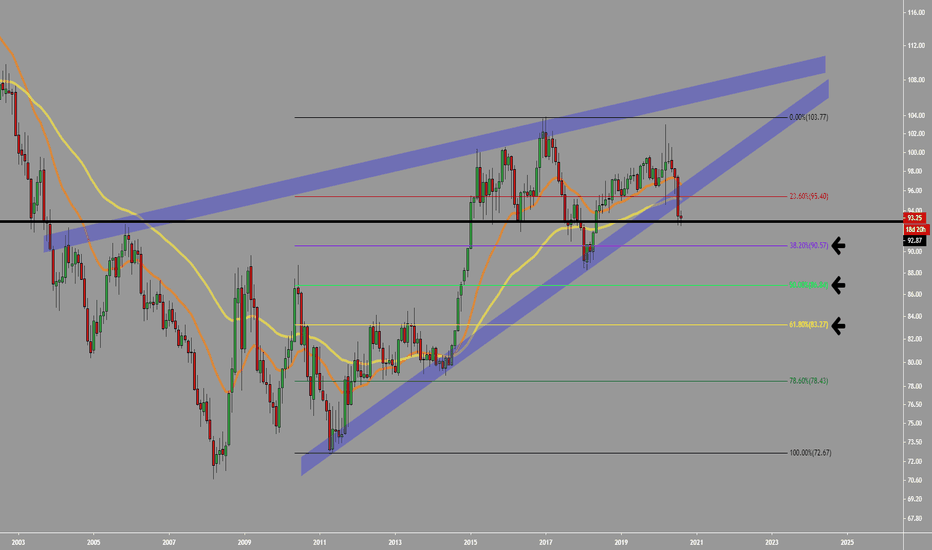Click the 2019 label on time axis
This screenshot has height=550, width=932.
point(621,542)
